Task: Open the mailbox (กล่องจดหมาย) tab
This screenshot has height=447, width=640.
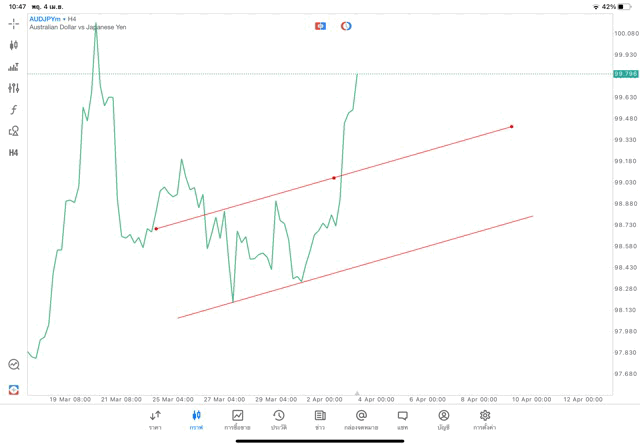Action: pos(361,419)
